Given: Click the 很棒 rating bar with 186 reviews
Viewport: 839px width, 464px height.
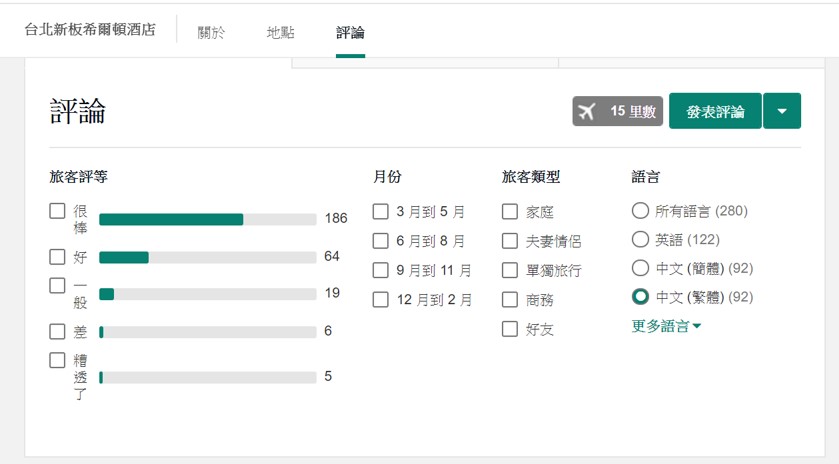Looking at the screenshot, I should point(207,219).
